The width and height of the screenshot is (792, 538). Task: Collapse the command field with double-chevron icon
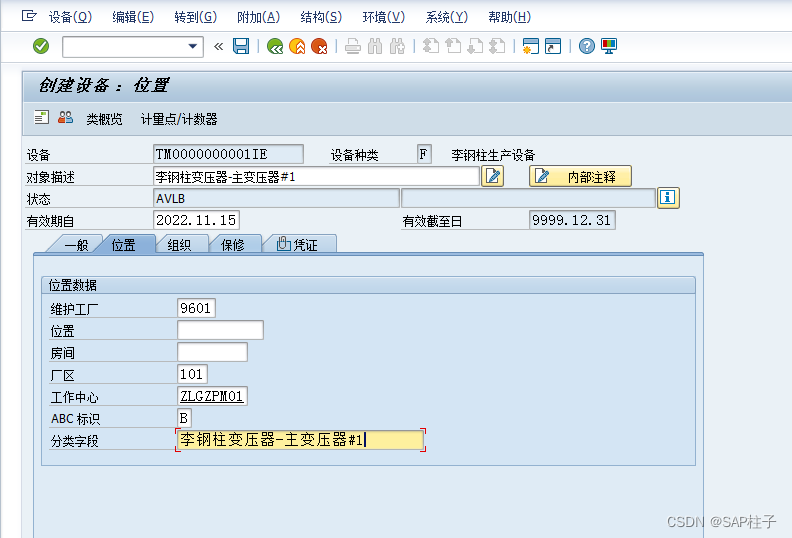click(x=218, y=46)
